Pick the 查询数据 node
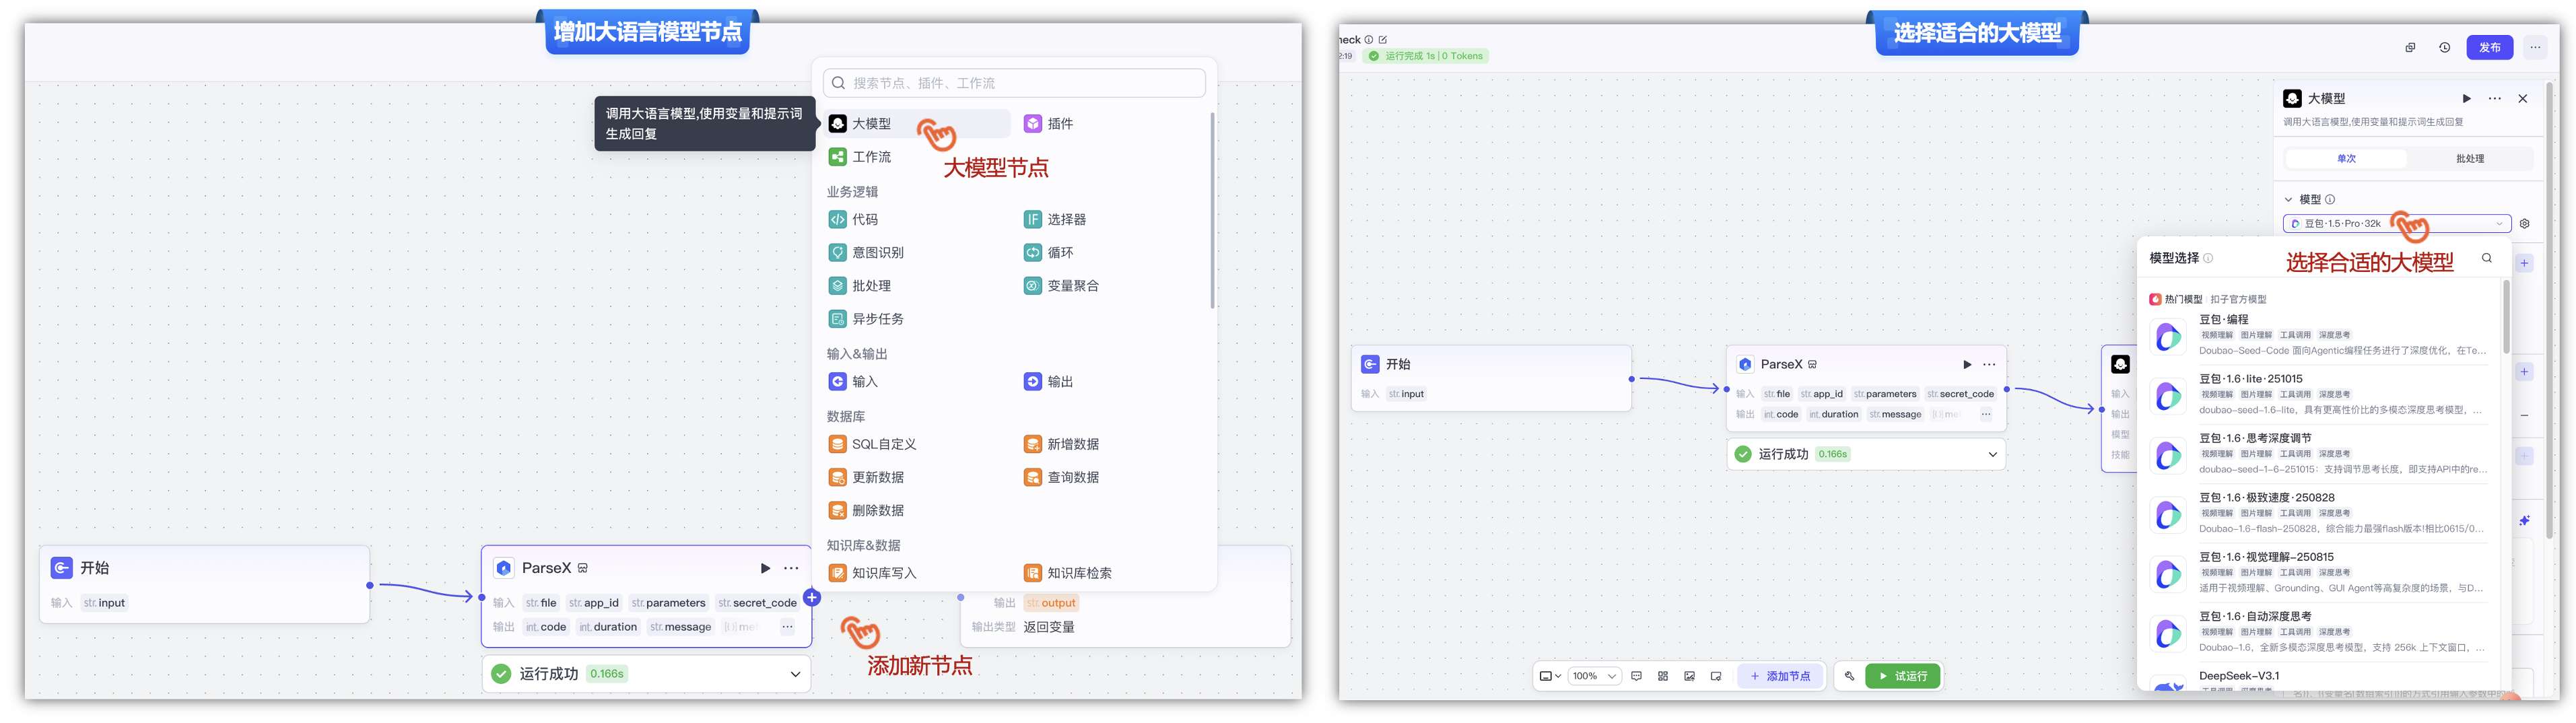2576x723 pixels. (x=1061, y=478)
